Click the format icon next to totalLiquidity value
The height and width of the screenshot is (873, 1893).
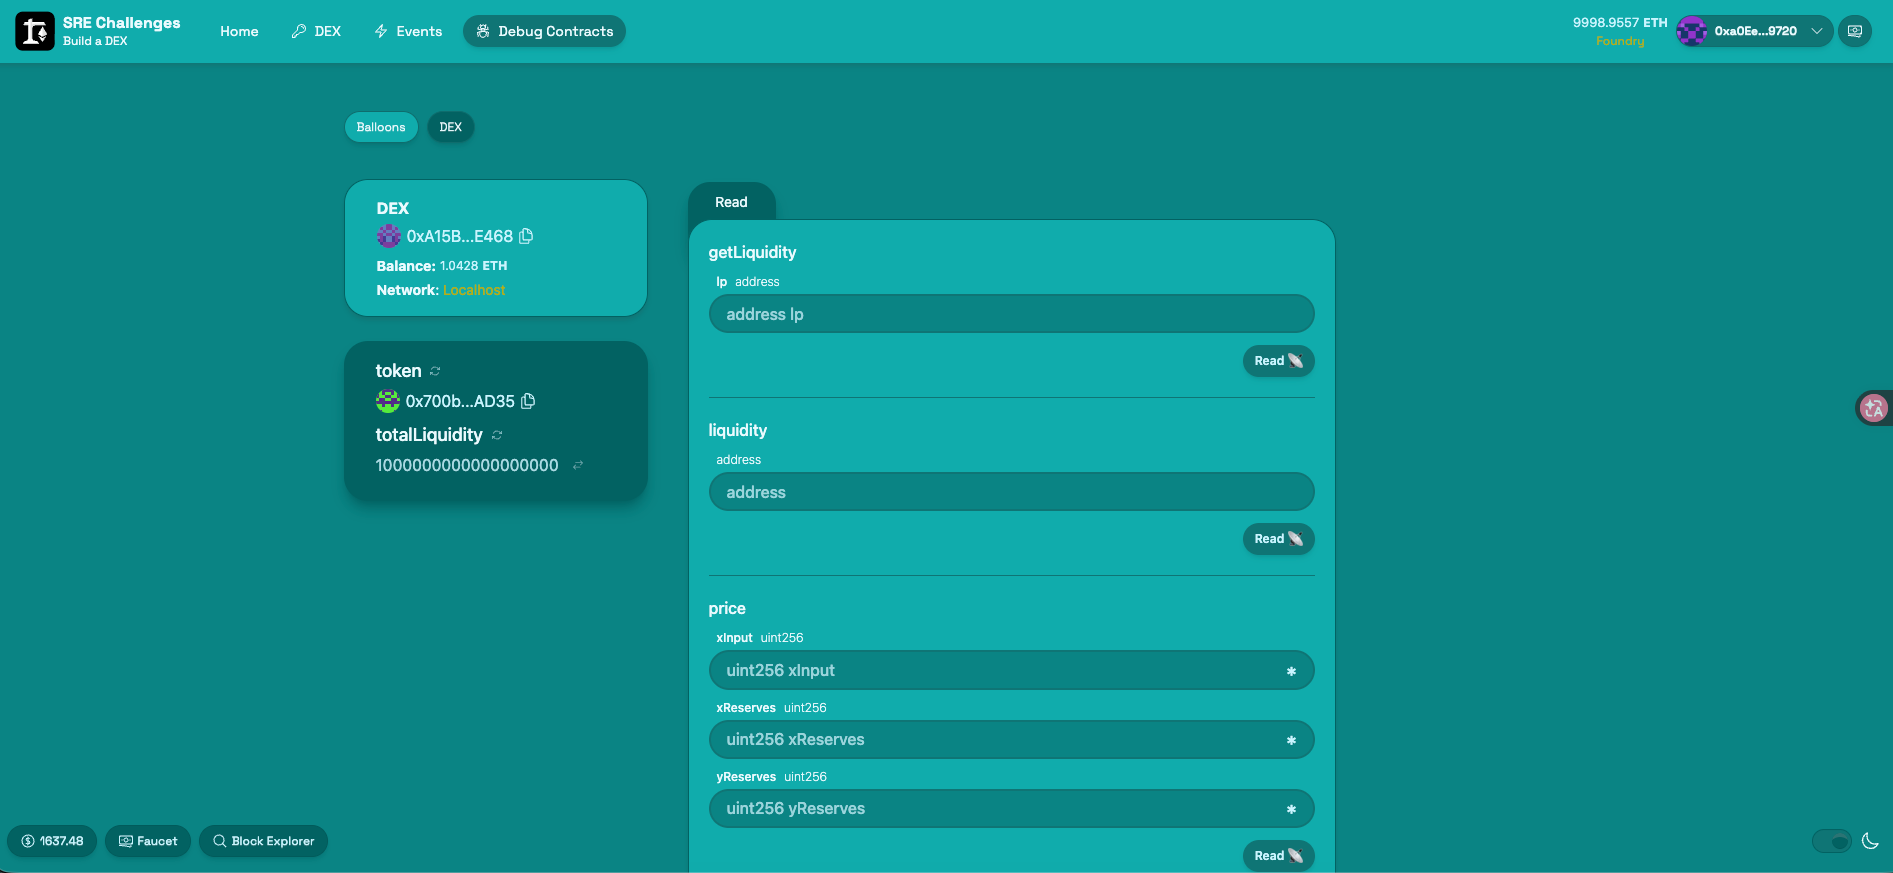pyautogui.click(x=578, y=465)
